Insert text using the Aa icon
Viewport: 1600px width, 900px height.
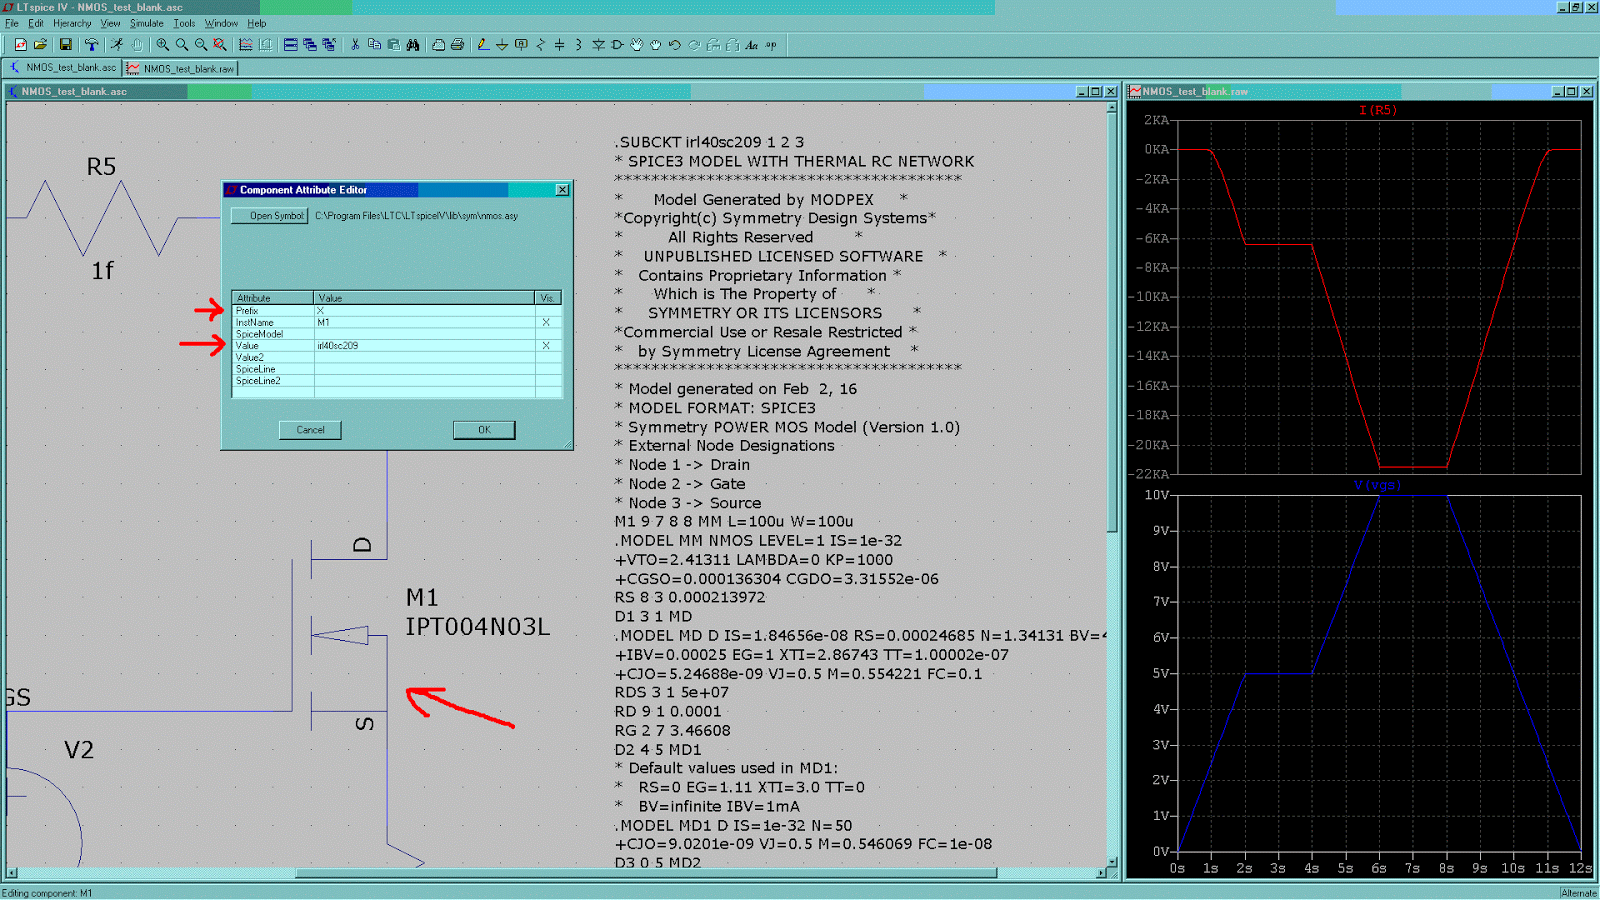751,45
